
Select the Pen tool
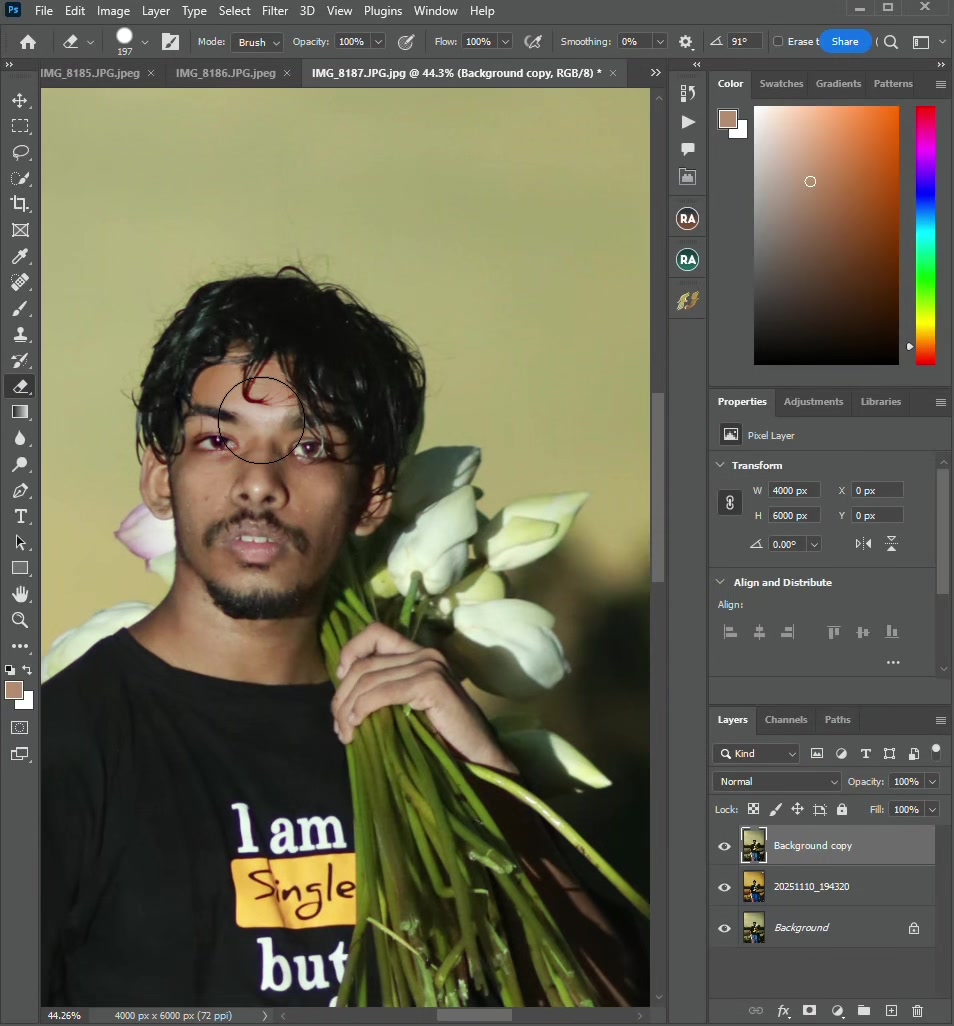tap(20, 490)
